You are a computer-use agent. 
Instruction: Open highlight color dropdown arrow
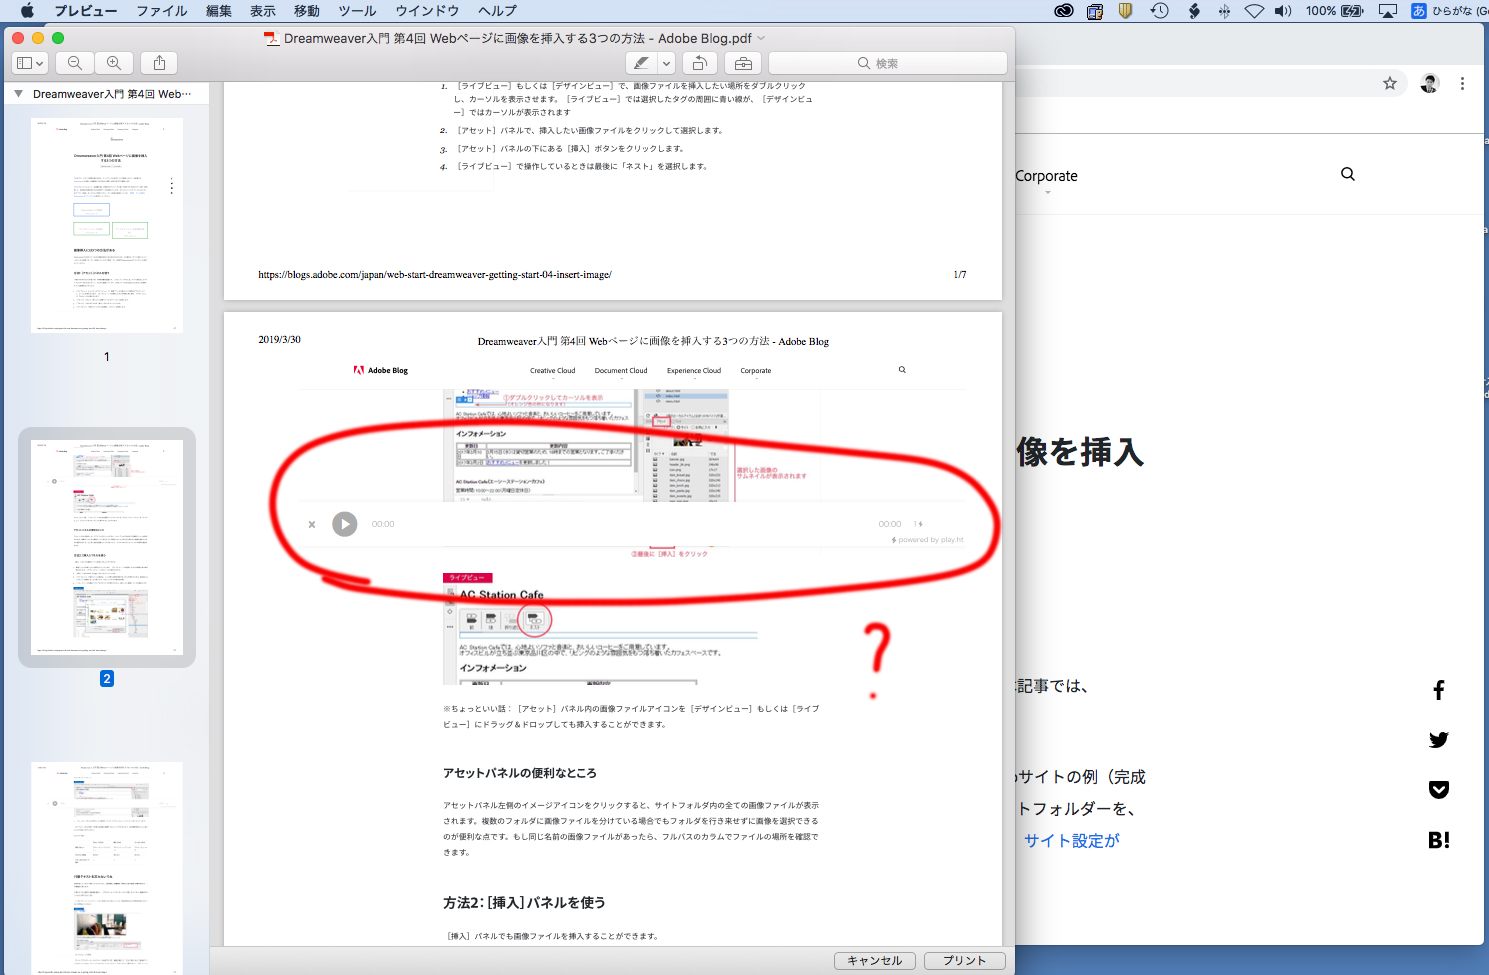point(666,63)
